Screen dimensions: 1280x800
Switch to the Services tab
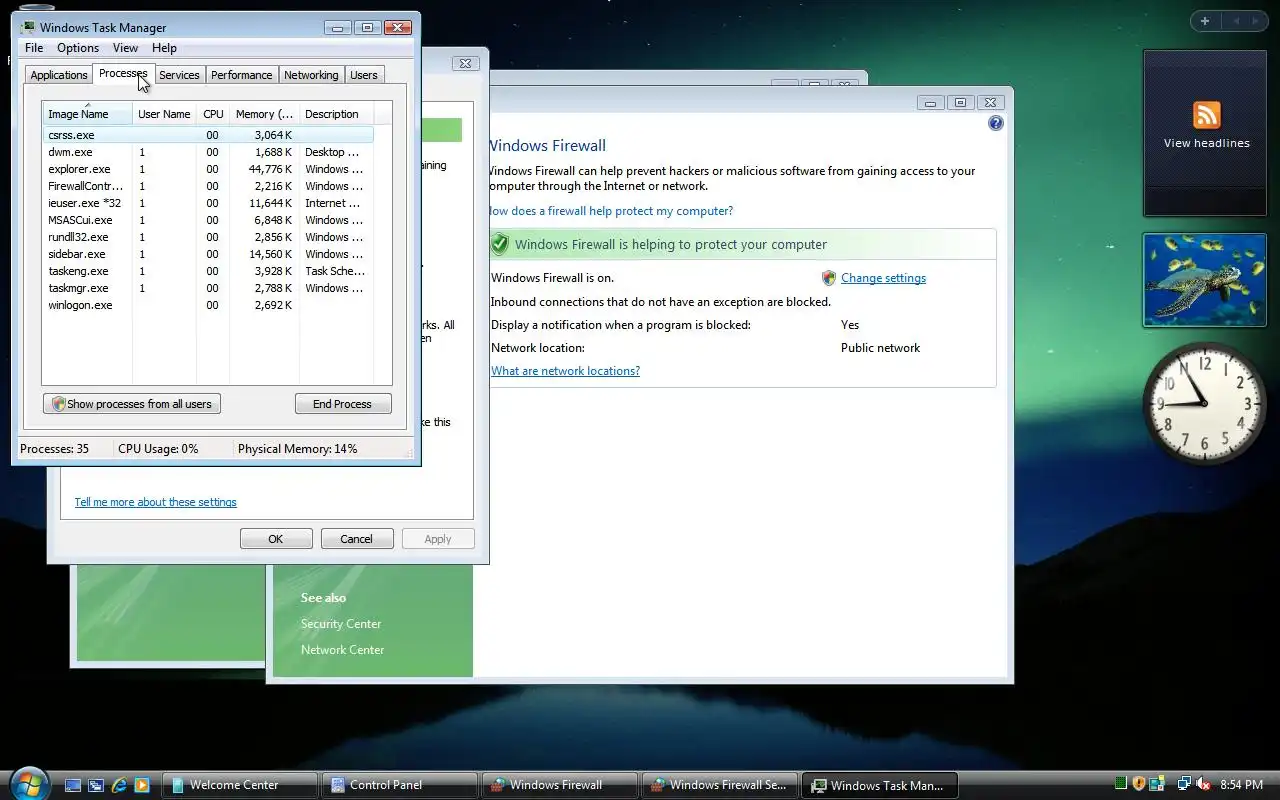(x=179, y=75)
